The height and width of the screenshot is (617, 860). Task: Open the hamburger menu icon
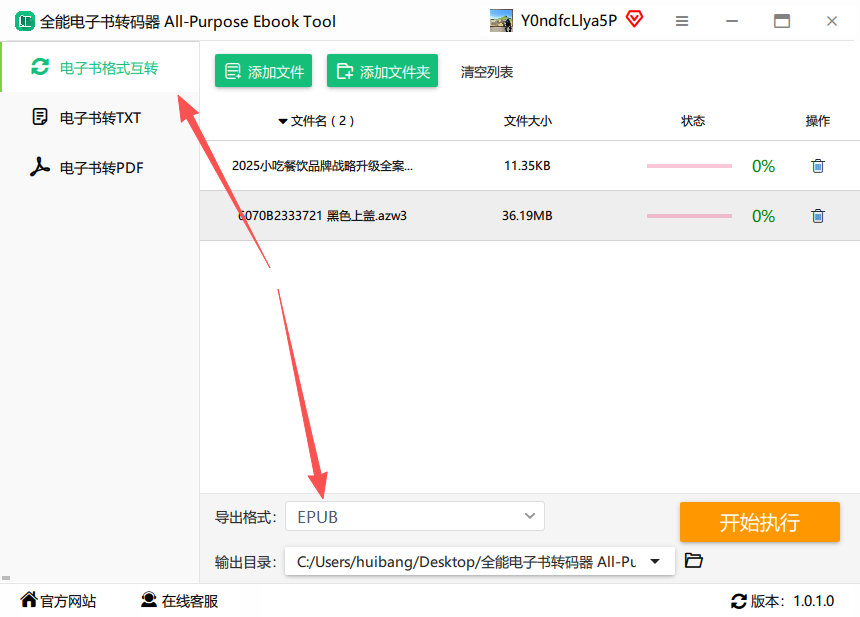tap(682, 21)
